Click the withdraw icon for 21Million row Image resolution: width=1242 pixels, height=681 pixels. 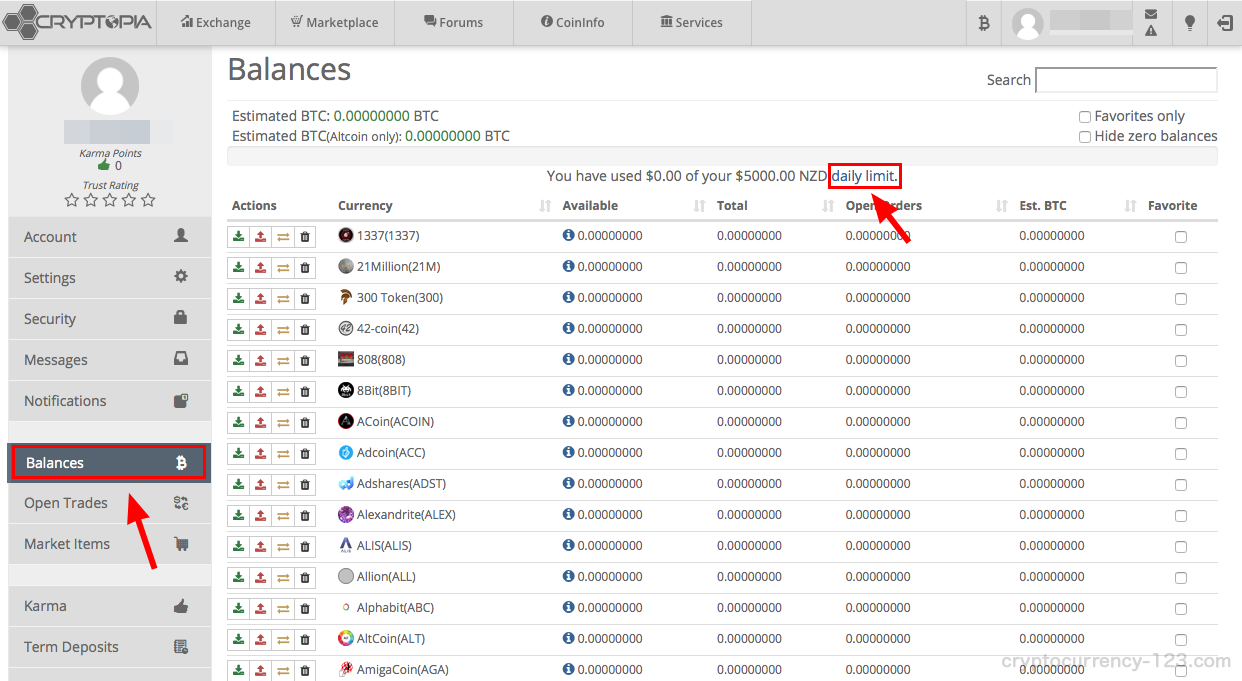(260, 268)
